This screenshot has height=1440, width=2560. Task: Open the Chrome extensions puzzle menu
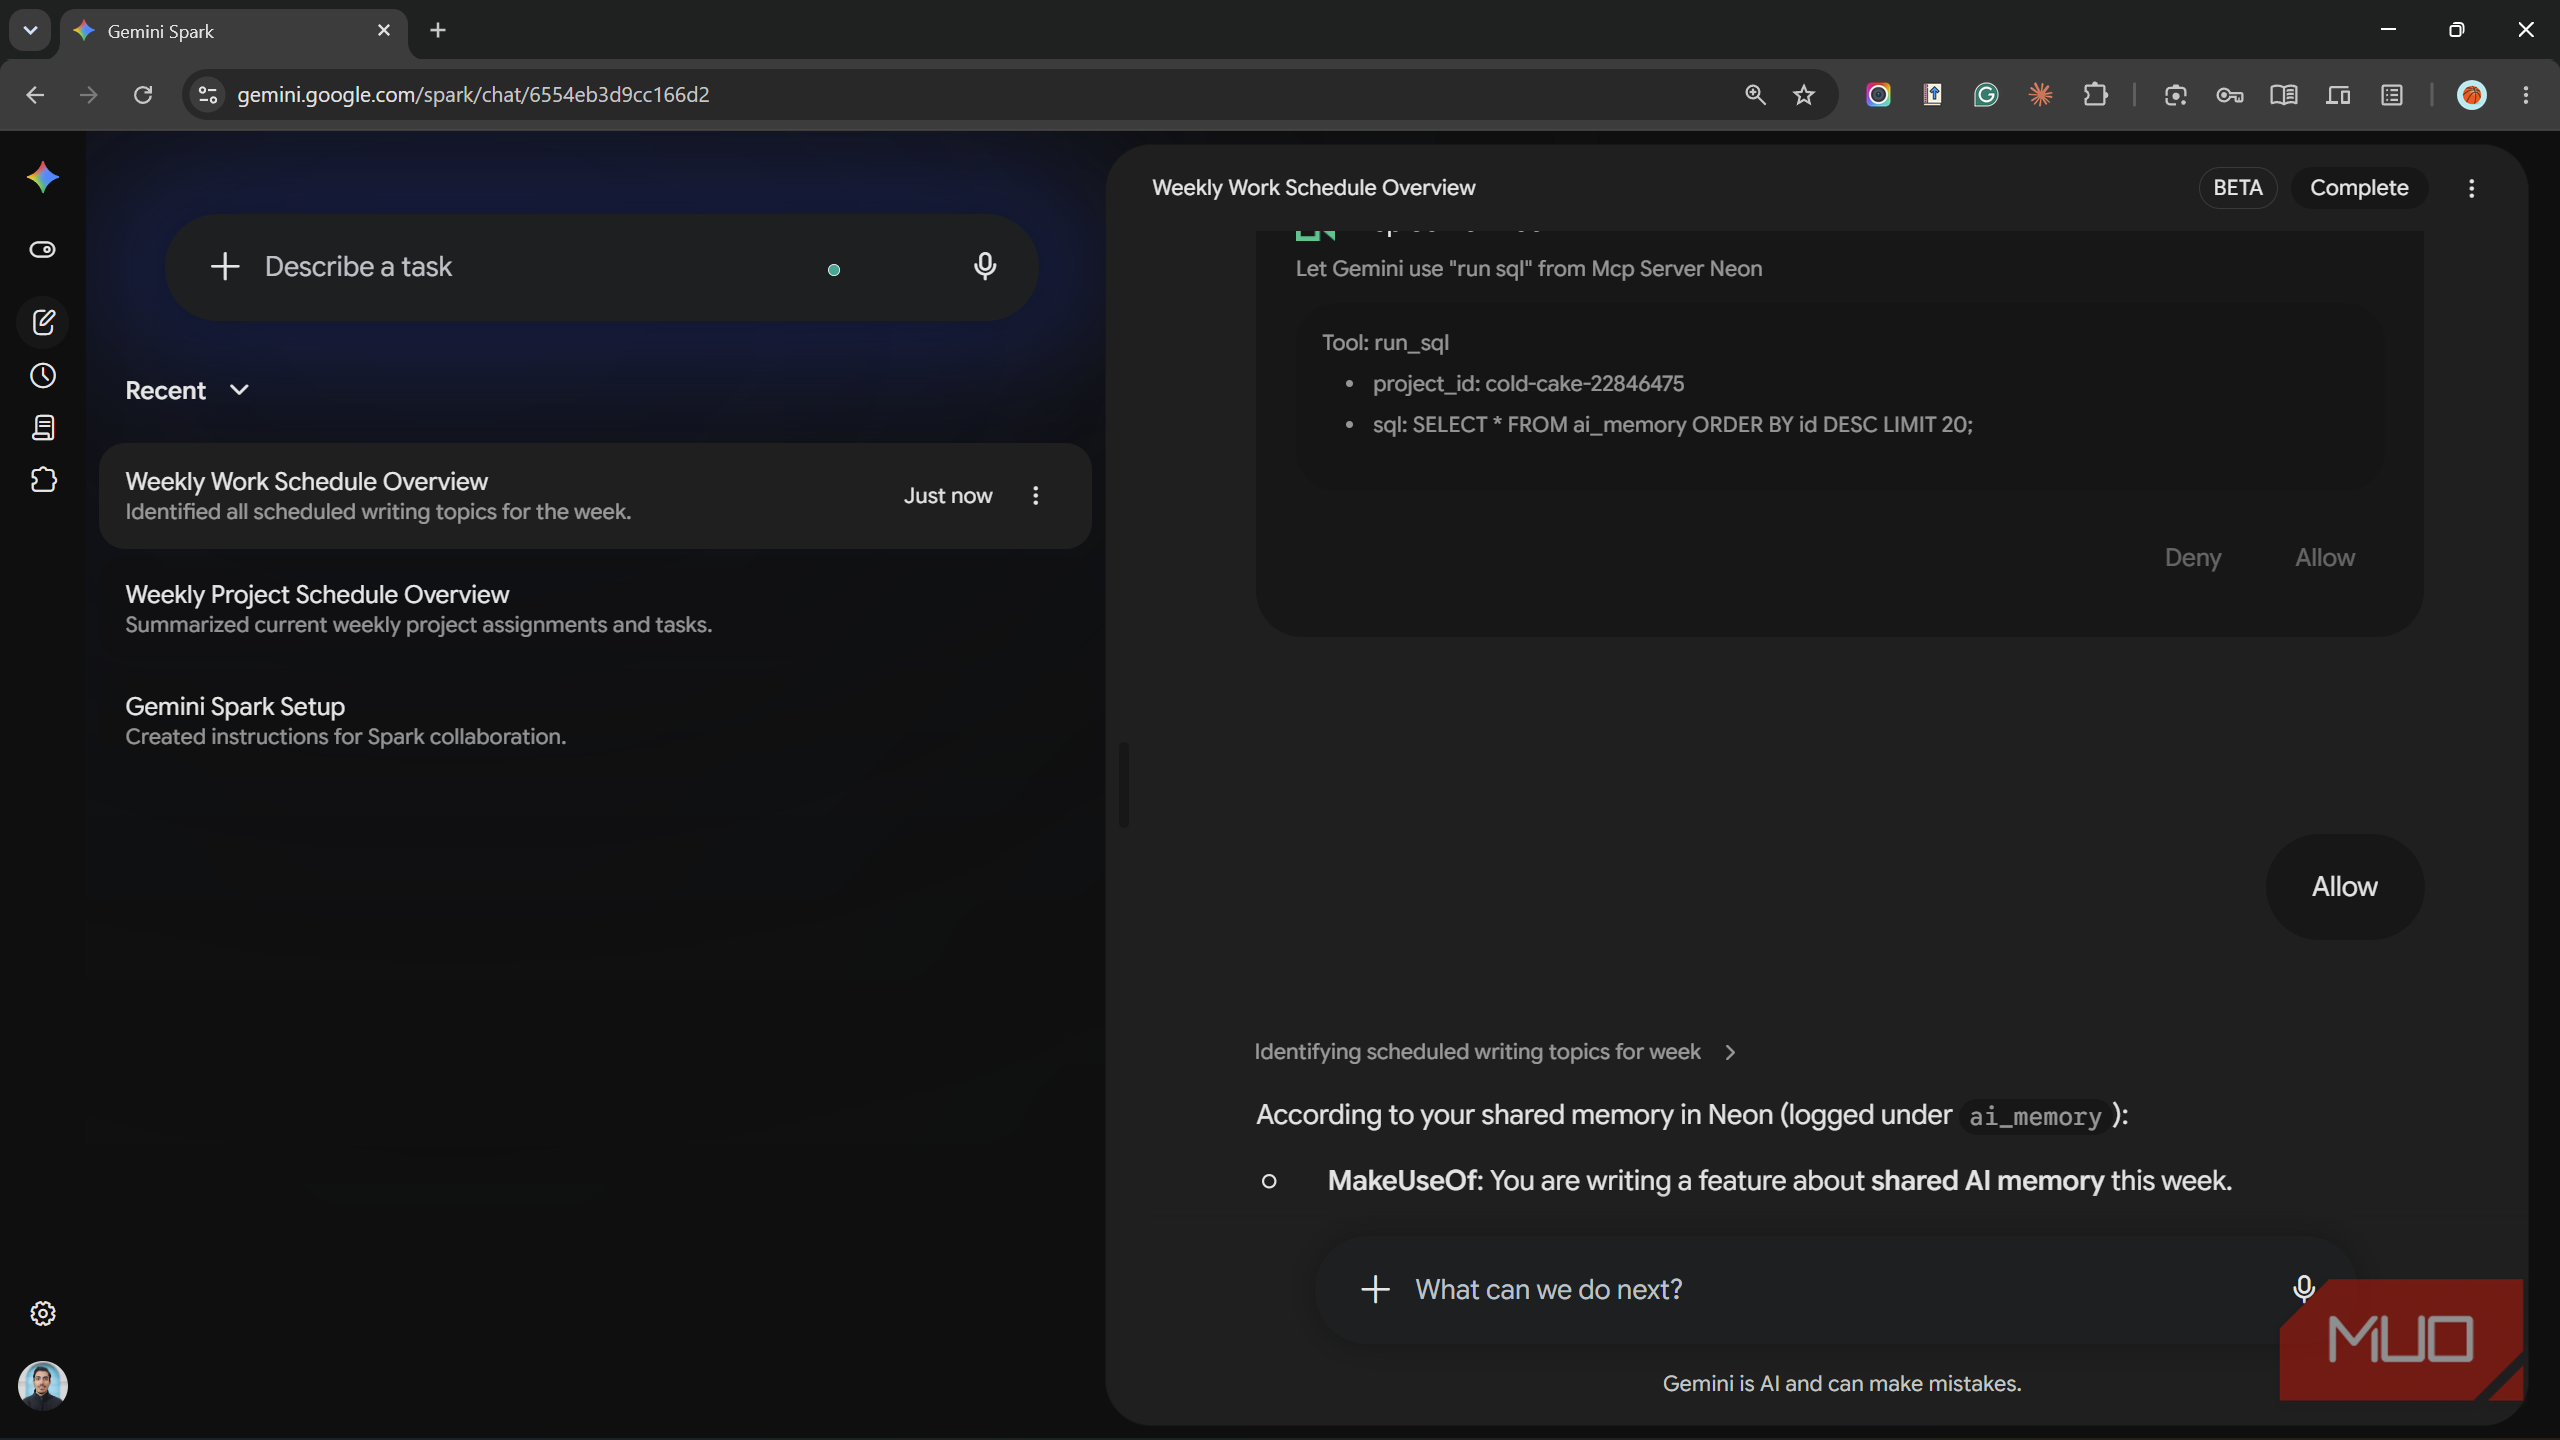(x=2095, y=95)
